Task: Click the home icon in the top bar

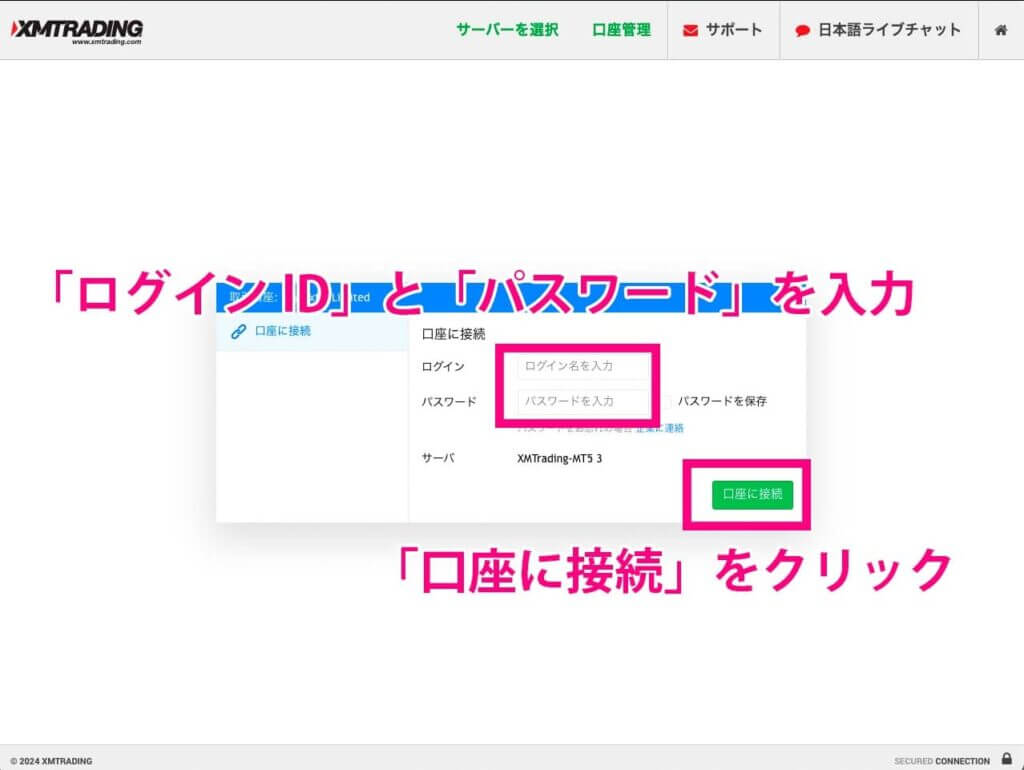Action: tap(1001, 30)
